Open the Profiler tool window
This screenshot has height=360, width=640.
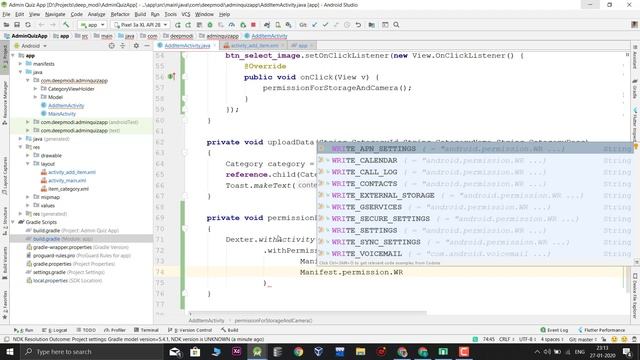click(x=115, y=330)
